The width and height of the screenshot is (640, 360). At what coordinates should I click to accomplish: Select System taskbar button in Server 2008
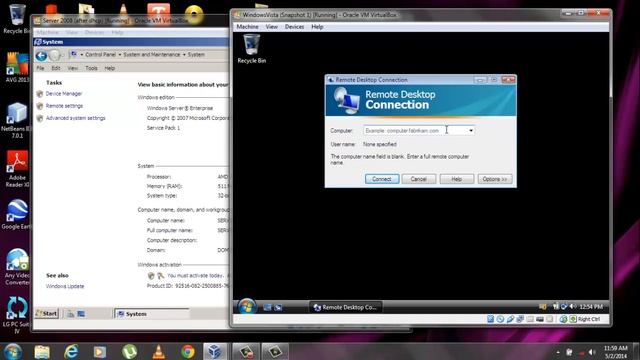coord(151,314)
